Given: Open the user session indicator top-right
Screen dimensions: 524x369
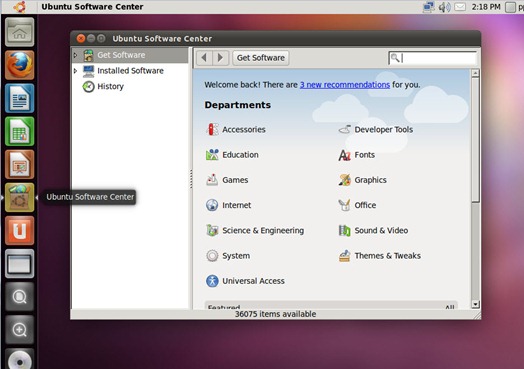Looking at the screenshot, I should click(514, 7).
